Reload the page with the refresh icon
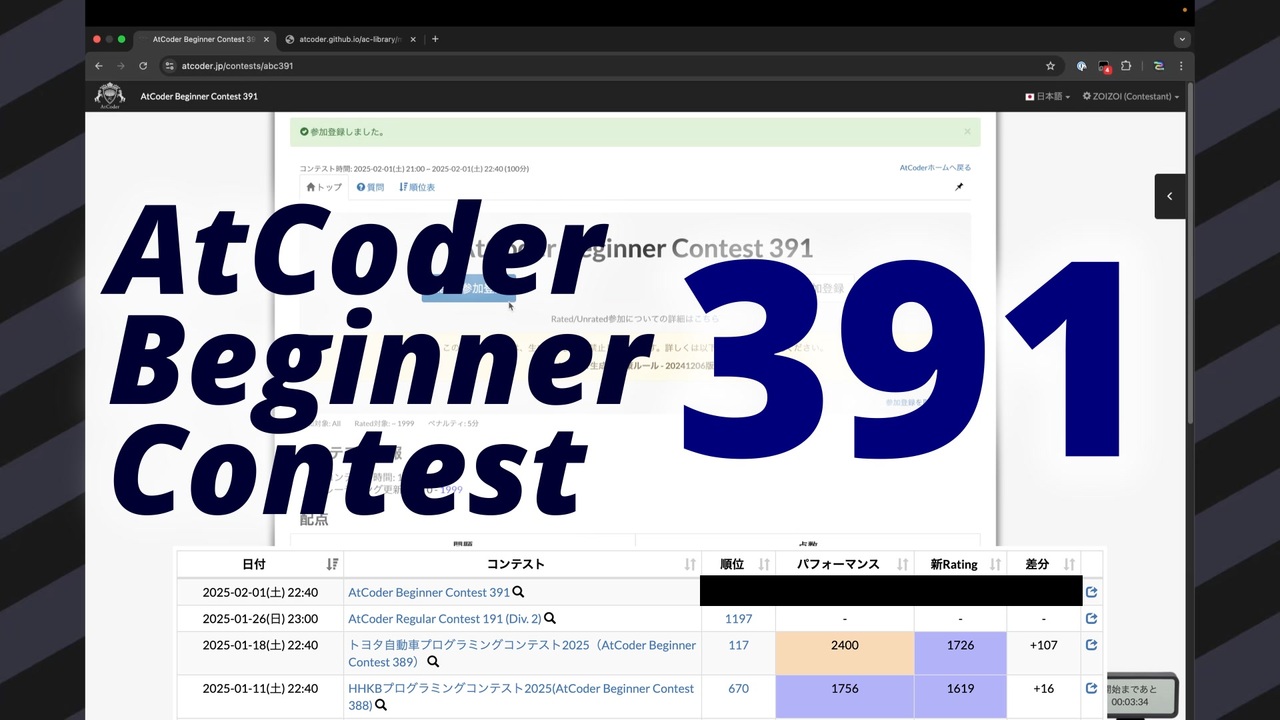This screenshot has width=1280, height=720. tap(143, 65)
